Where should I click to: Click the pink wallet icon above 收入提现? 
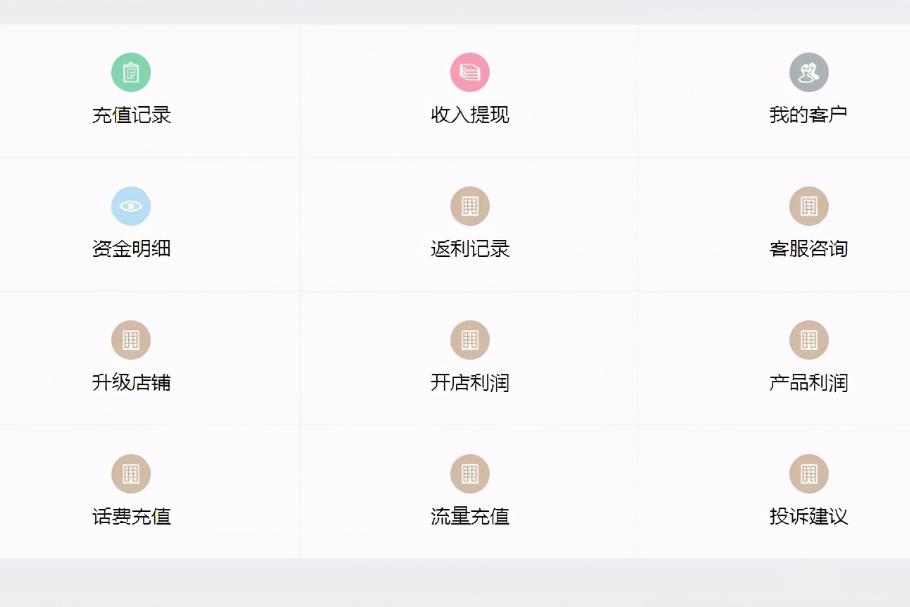pos(470,73)
